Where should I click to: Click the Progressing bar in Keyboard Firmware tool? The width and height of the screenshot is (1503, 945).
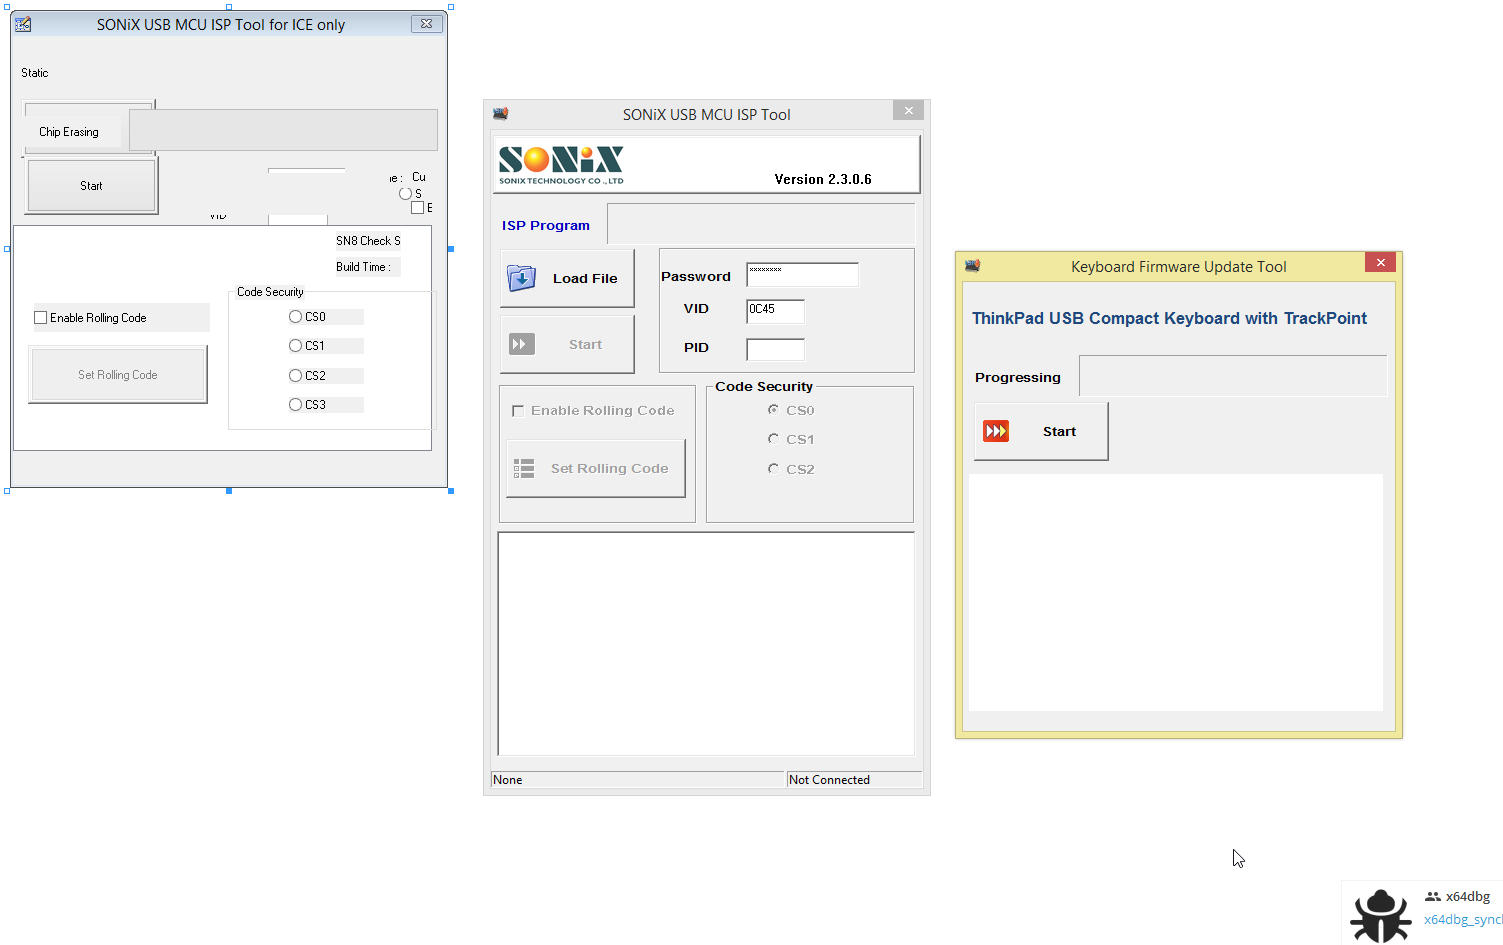[1233, 376]
